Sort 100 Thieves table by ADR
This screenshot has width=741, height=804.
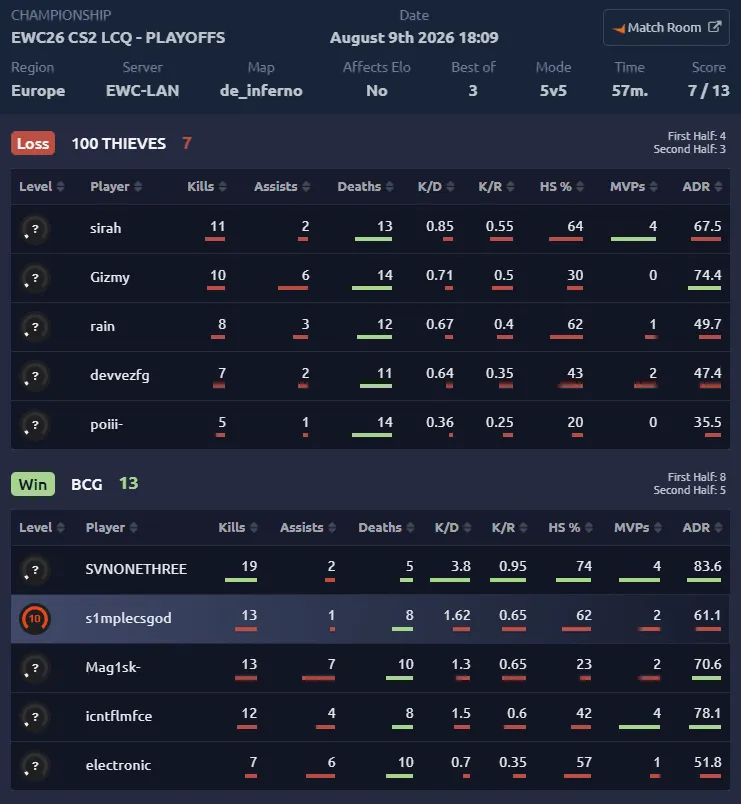(x=703, y=187)
